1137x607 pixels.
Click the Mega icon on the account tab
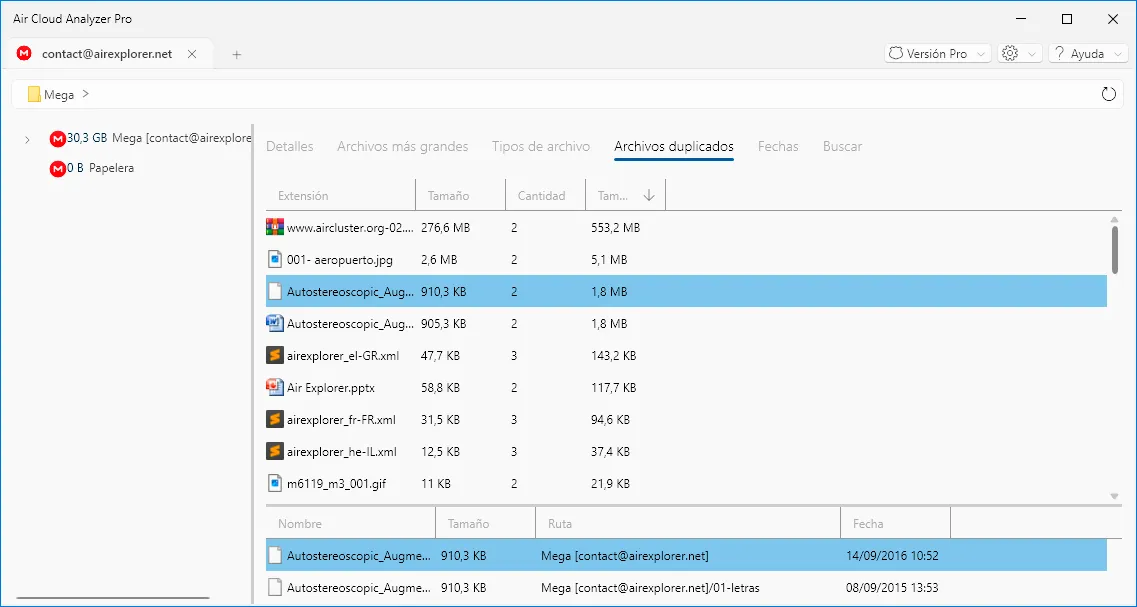[25, 54]
